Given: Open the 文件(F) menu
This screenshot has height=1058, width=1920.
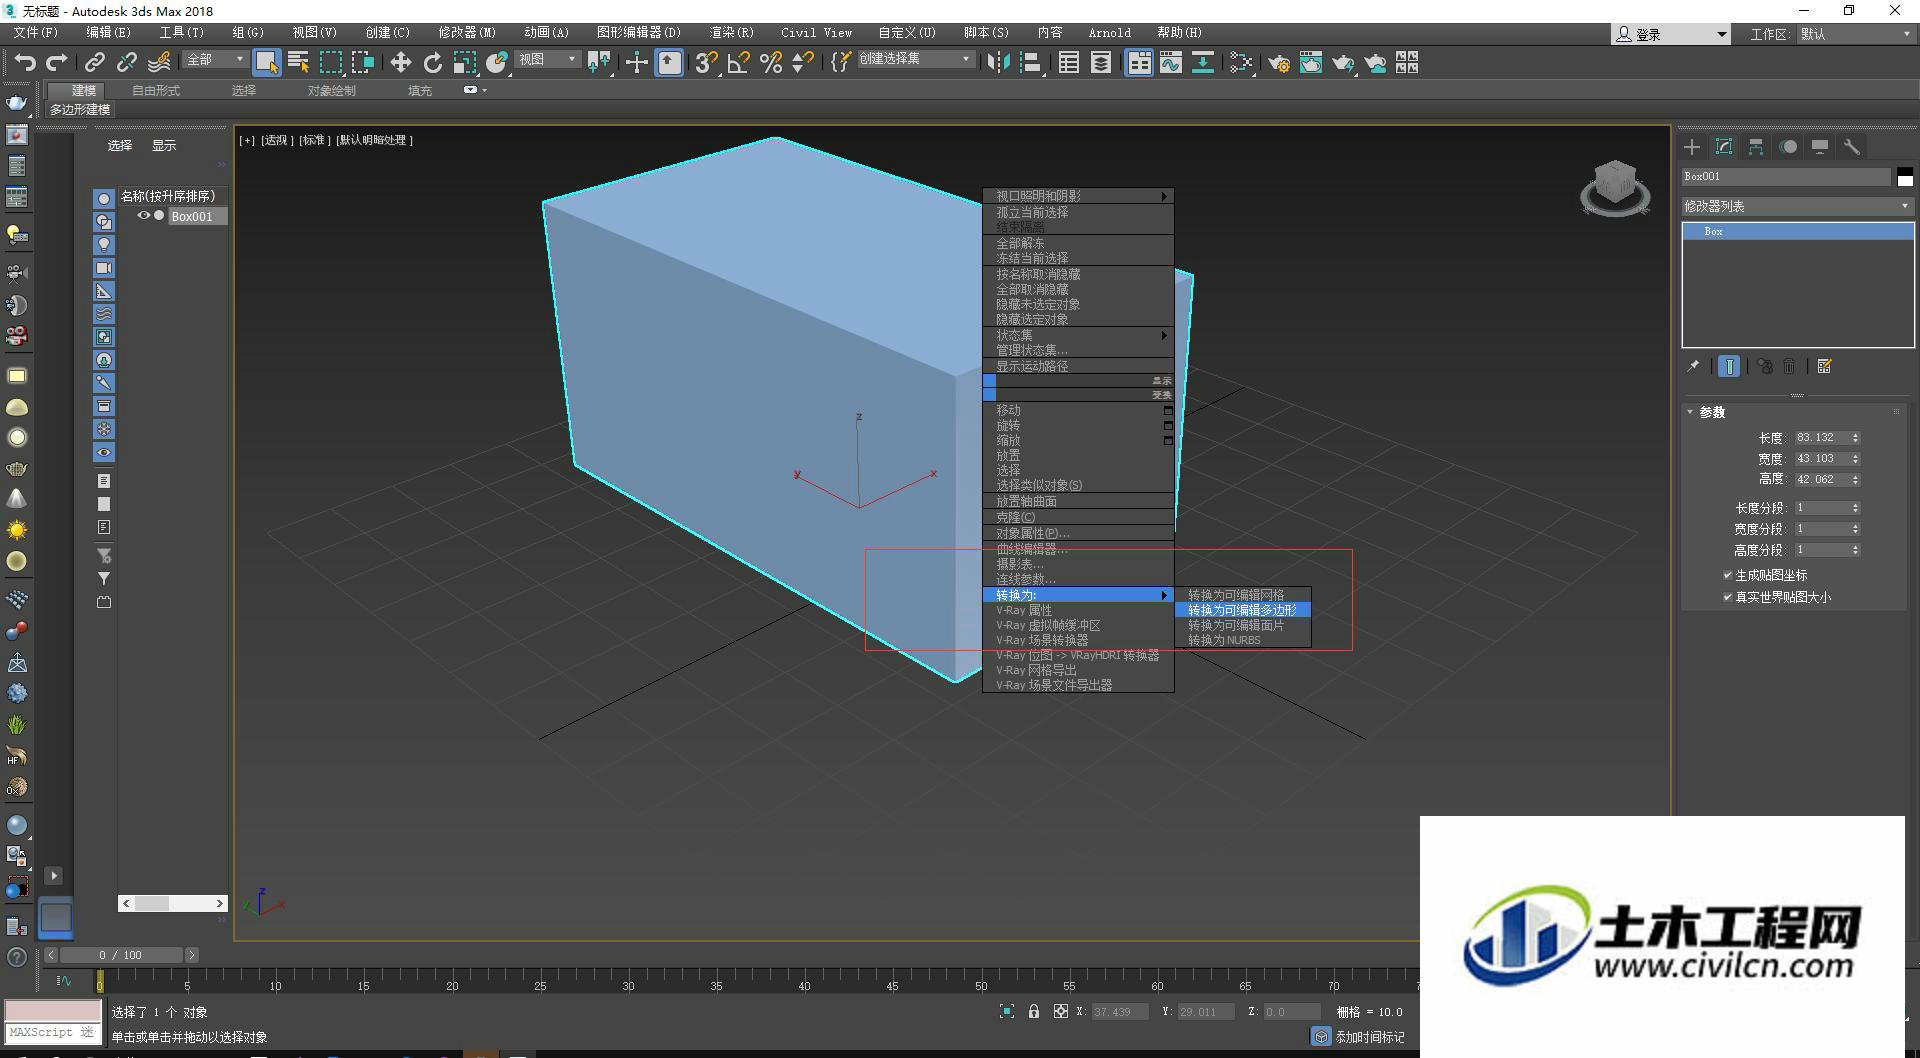Looking at the screenshot, I should coord(35,33).
